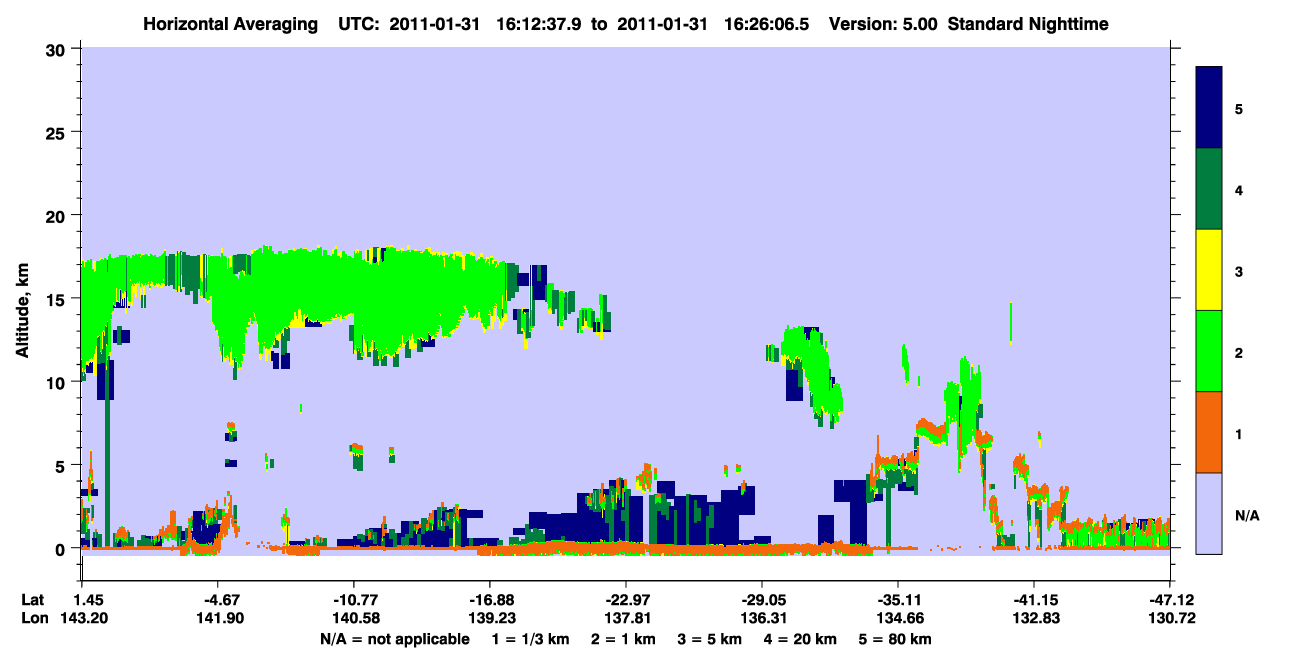Click the latitude value -35.11

[897, 599]
